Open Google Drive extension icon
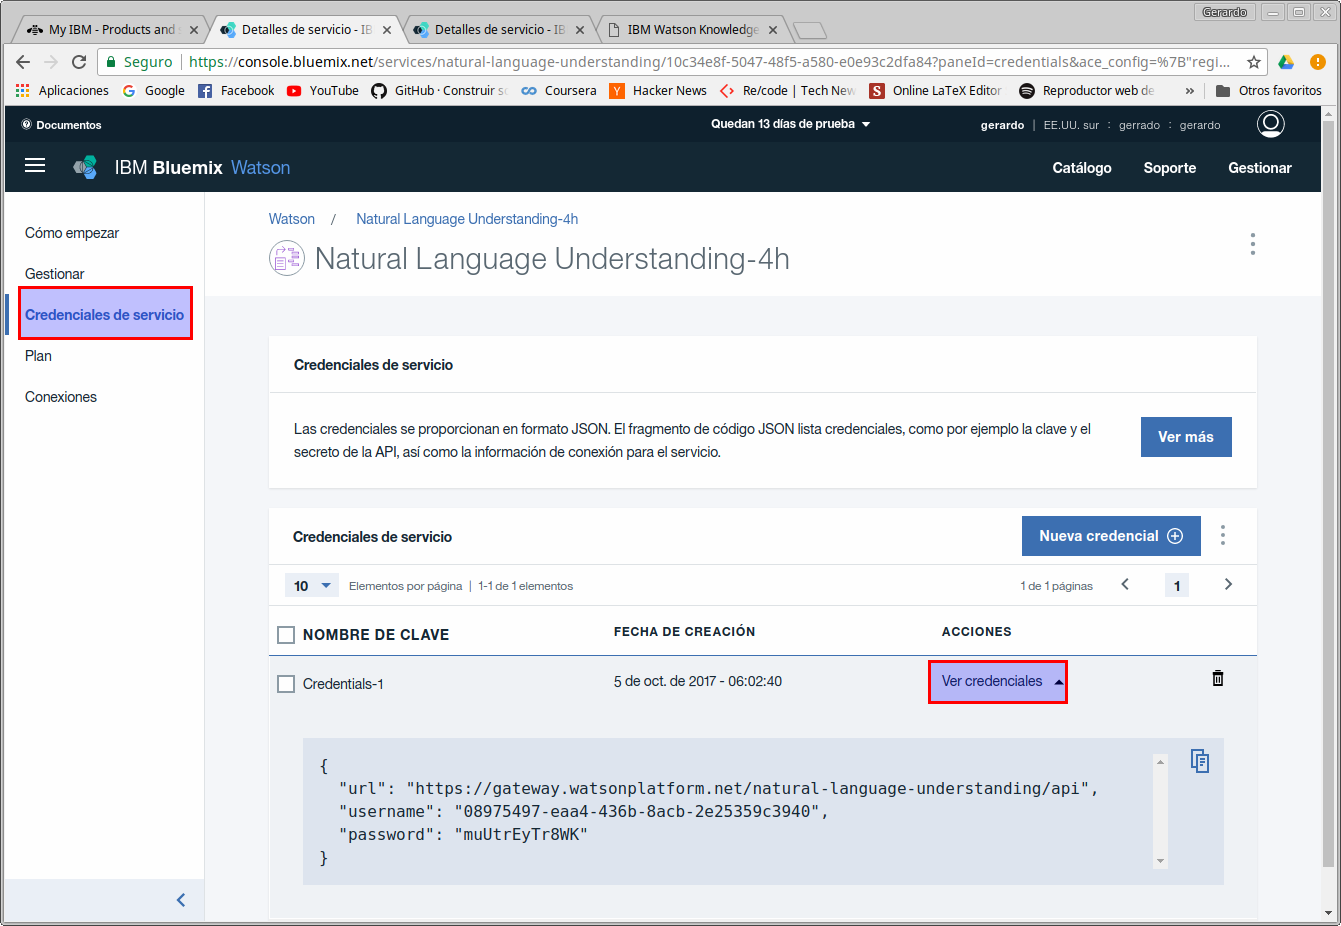Viewport: 1341px width, 926px height. pyautogui.click(x=1286, y=62)
